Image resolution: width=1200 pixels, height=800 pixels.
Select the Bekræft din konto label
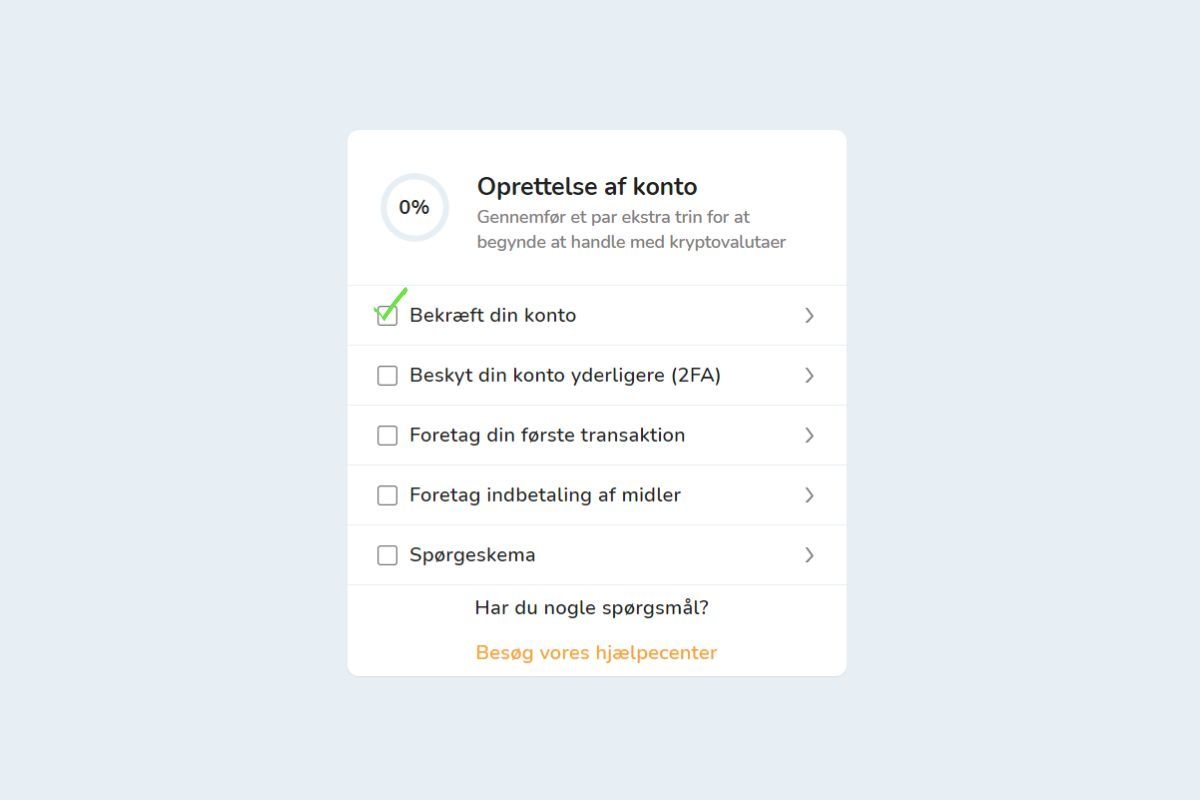coord(493,316)
